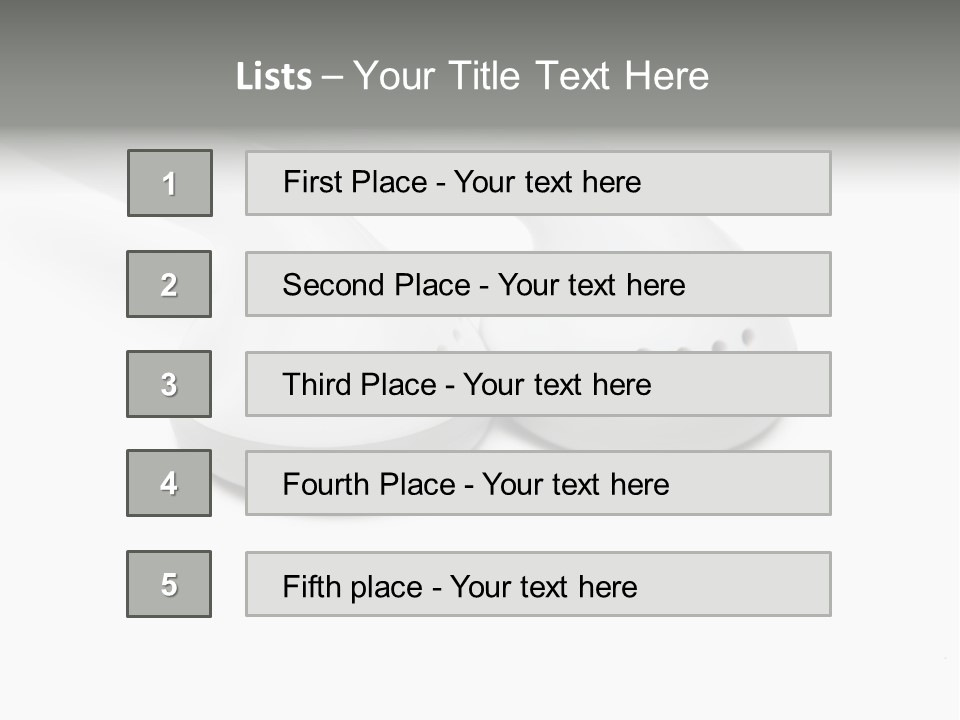Click 'Your text here' in First Place row
This screenshot has width=960, height=720.
pyautogui.click(x=547, y=182)
